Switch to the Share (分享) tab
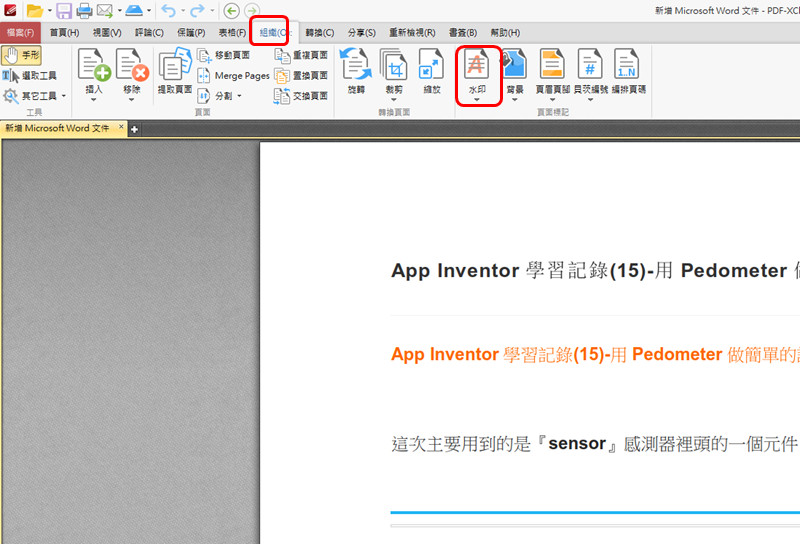800x544 pixels. click(362, 33)
